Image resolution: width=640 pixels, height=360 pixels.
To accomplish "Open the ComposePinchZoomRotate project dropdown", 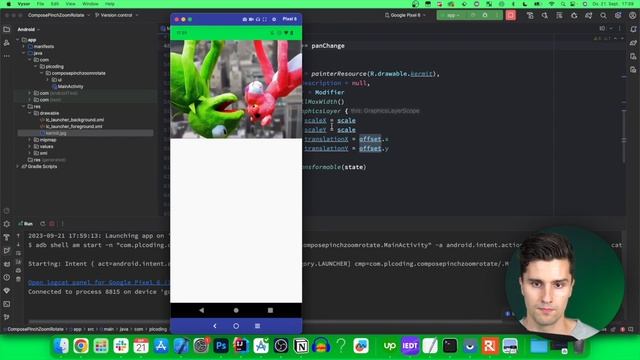I will click(59, 15).
